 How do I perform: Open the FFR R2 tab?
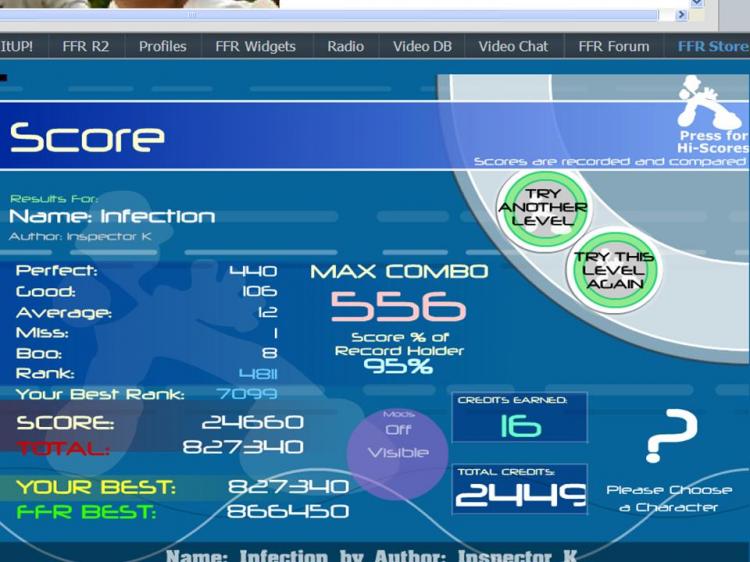(x=88, y=46)
